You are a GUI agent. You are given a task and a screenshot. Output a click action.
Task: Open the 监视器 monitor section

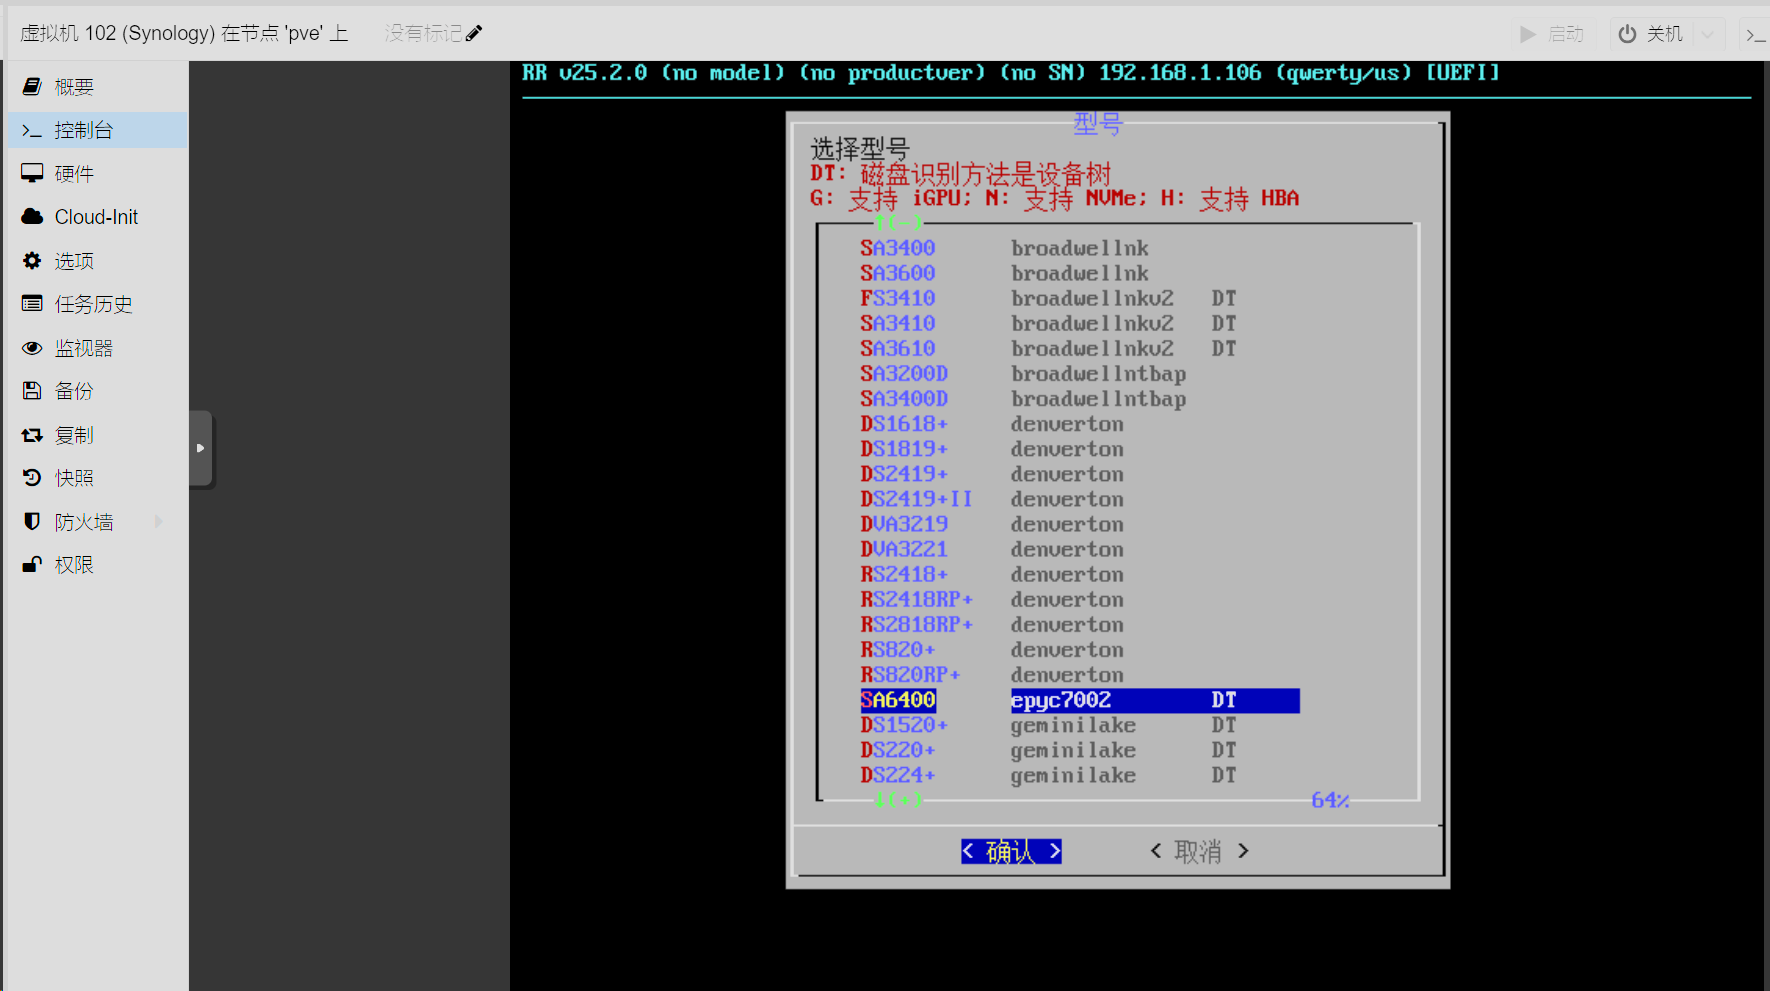pos(97,348)
